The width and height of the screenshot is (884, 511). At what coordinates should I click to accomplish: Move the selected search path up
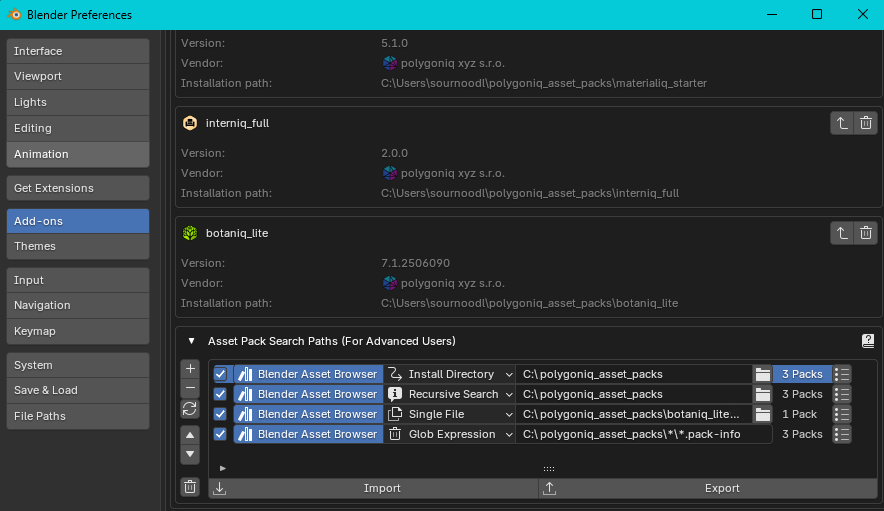point(190,435)
